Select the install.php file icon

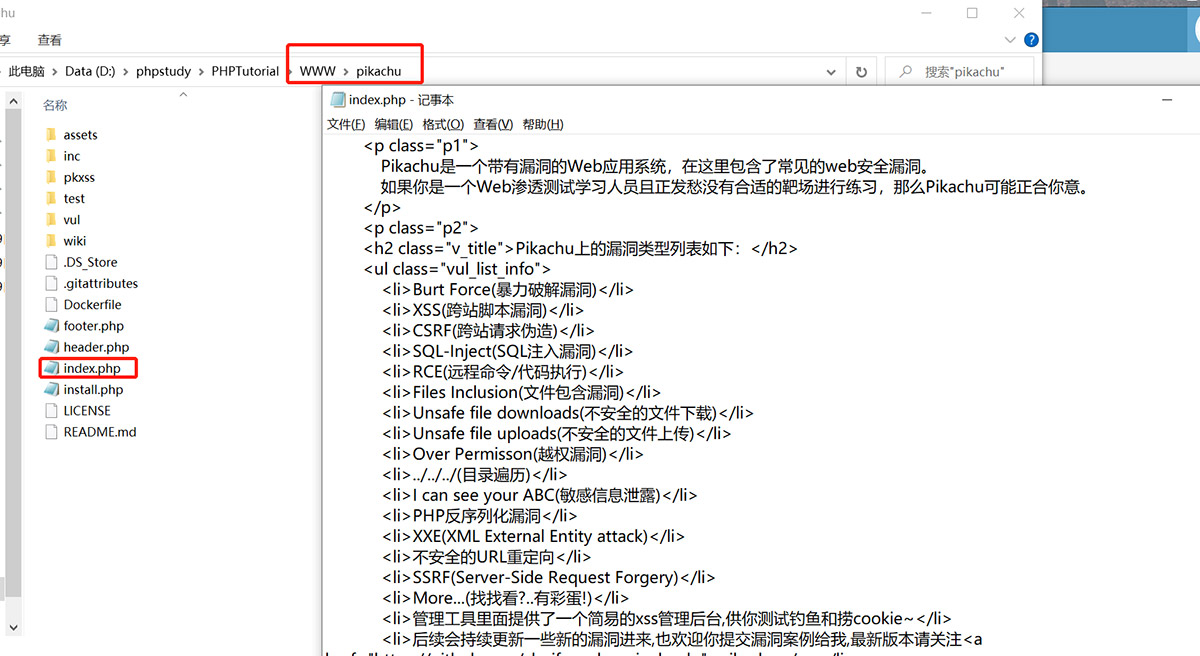52,389
